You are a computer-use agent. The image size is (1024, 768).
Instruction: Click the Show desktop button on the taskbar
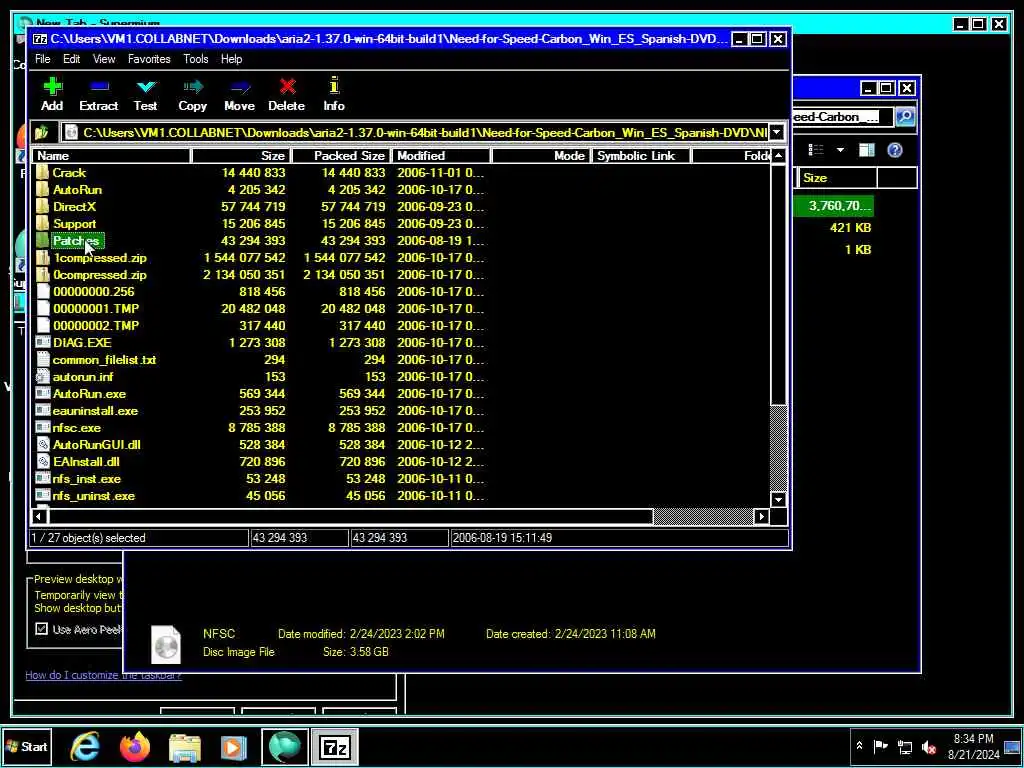[x=1013, y=747]
